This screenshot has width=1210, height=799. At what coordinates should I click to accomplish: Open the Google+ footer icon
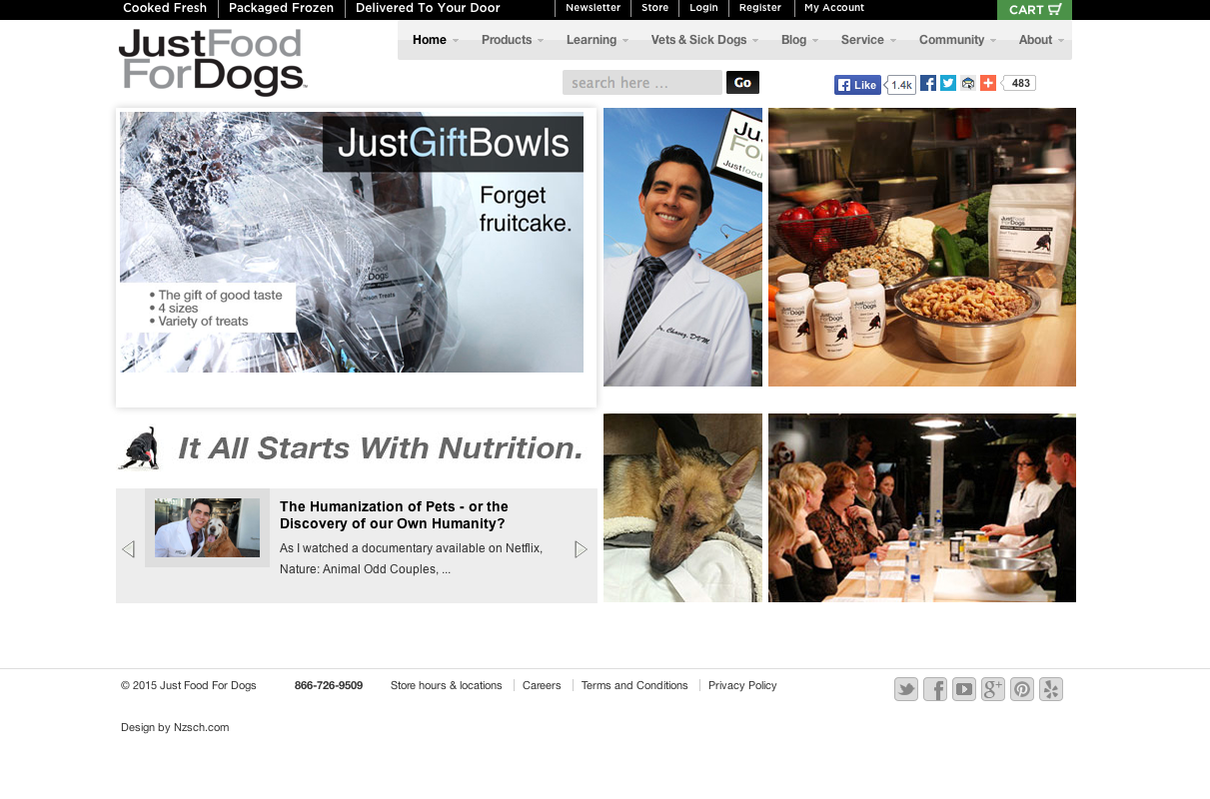point(993,689)
